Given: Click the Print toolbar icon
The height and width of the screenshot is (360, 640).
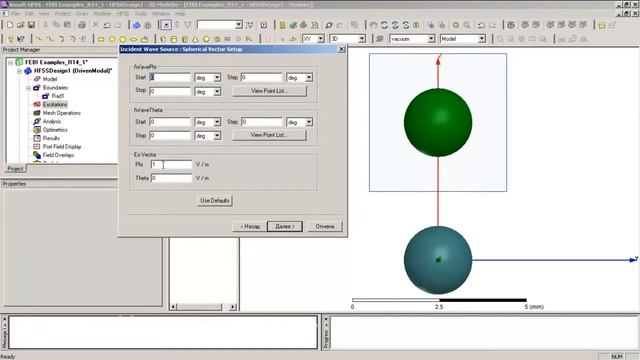Looking at the screenshot, I should [82, 25].
